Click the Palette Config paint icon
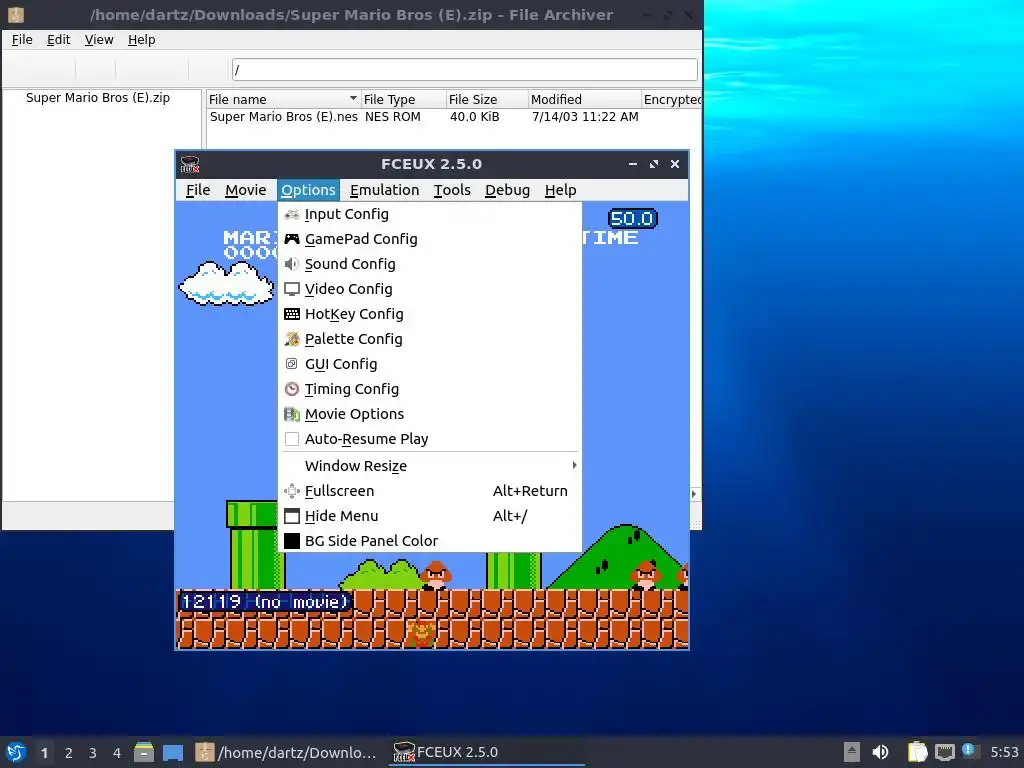Screen dimensions: 1024x768 point(292,339)
